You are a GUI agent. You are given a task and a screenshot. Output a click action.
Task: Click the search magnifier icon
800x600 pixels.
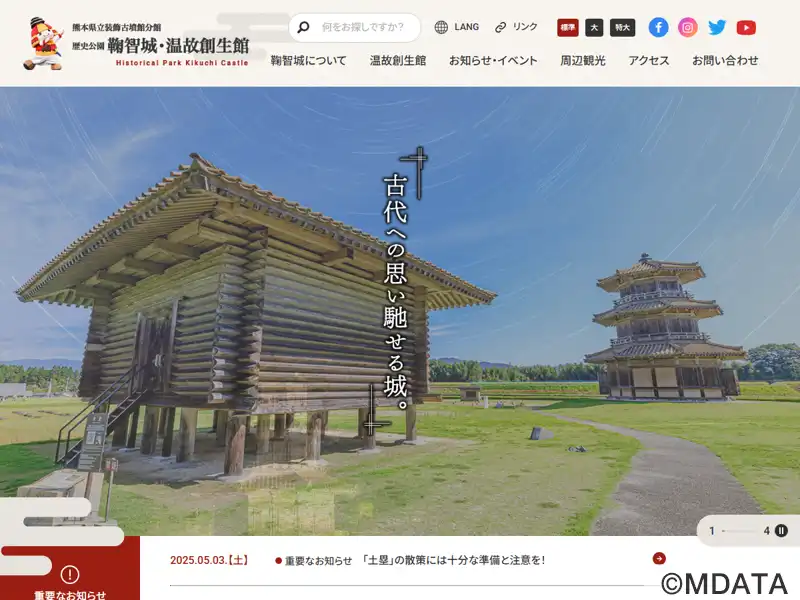pyautogui.click(x=303, y=27)
